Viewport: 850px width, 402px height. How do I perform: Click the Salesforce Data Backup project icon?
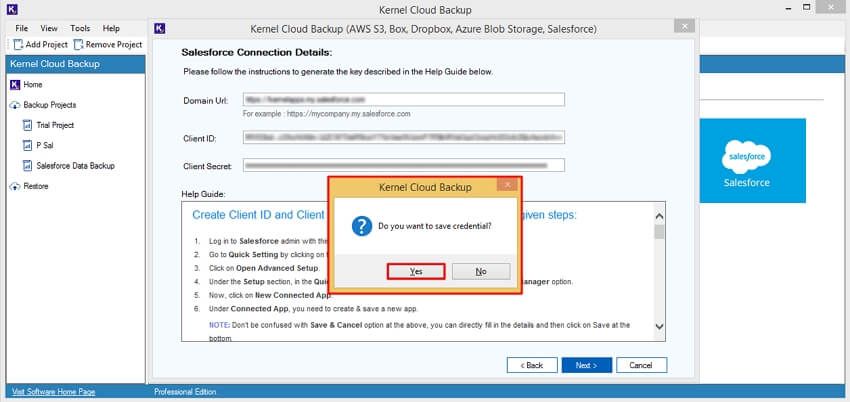(x=28, y=166)
